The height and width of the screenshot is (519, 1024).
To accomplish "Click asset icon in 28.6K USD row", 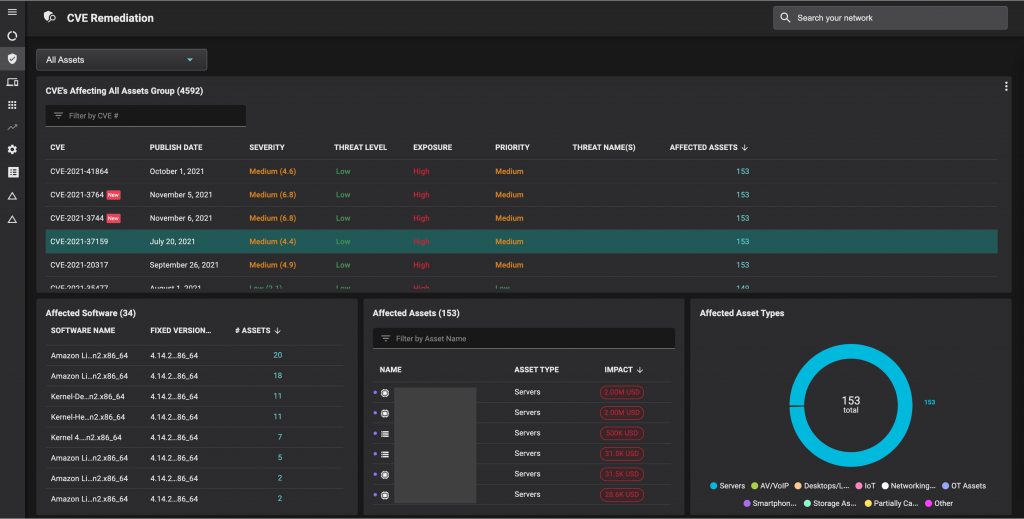I will 385,495.
